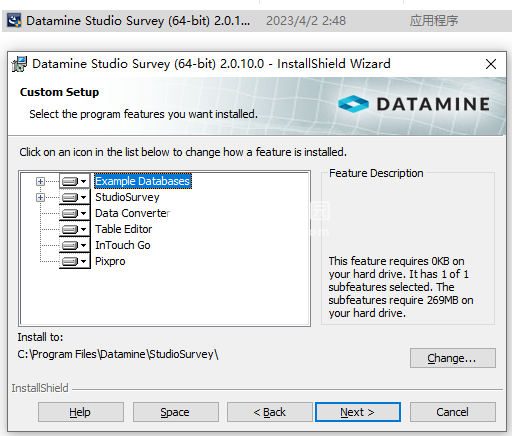Open install options dropdown for StudioSurvey
The width and height of the screenshot is (512, 436).
pos(75,197)
